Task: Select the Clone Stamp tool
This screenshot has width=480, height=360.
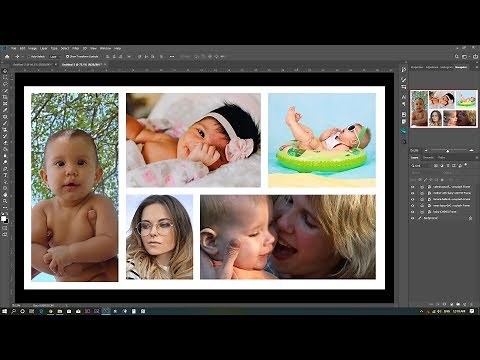Action: click(5, 129)
